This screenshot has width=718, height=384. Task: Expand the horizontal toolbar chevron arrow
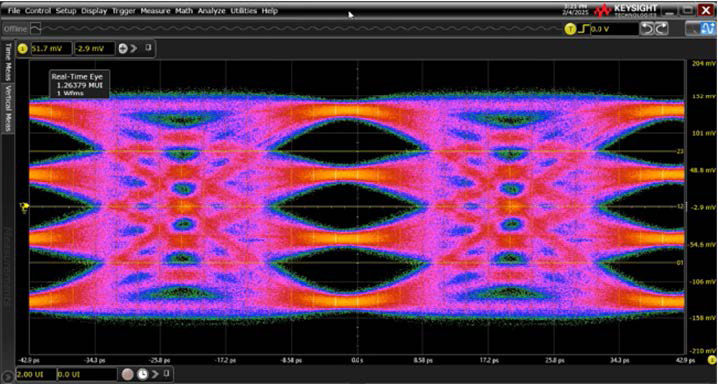coord(156,374)
